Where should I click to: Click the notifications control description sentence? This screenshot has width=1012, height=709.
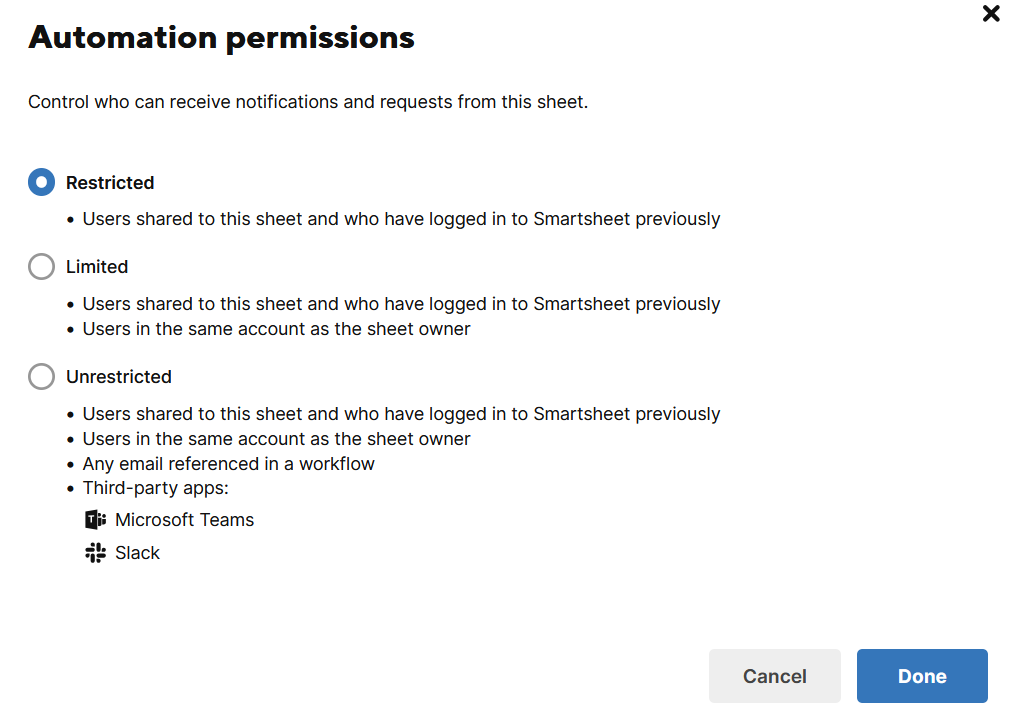click(x=308, y=102)
